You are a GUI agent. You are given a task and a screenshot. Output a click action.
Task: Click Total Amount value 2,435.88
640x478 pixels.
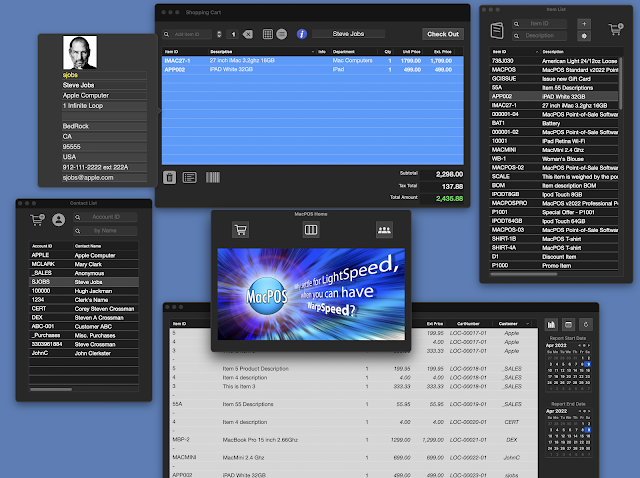tap(449, 199)
